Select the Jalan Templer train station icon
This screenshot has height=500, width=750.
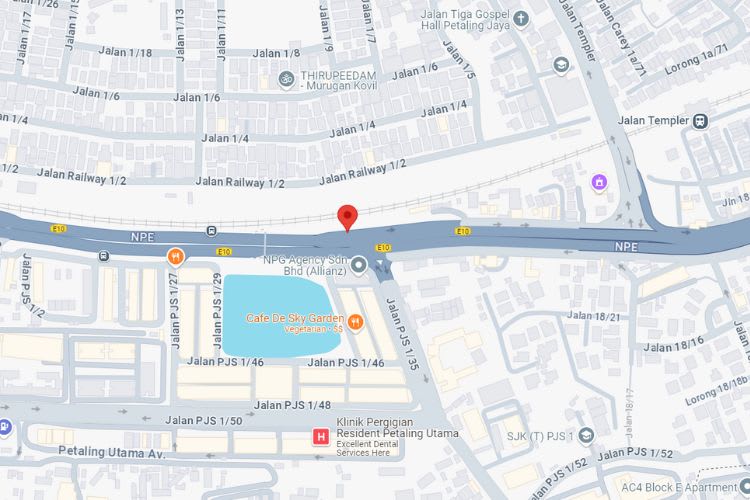point(700,121)
